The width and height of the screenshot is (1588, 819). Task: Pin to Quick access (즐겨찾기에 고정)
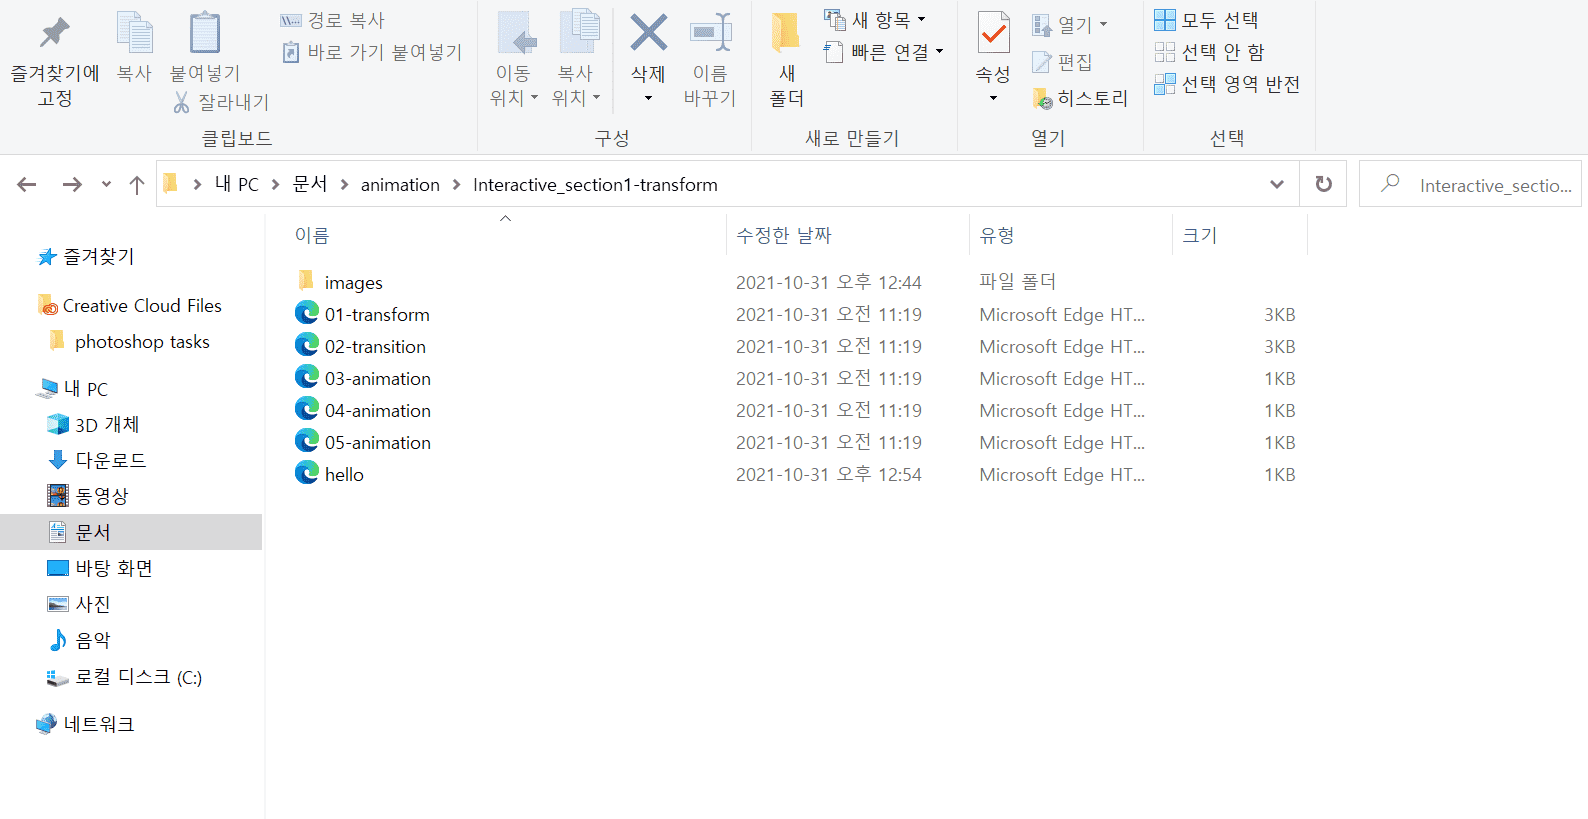pos(55,60)
